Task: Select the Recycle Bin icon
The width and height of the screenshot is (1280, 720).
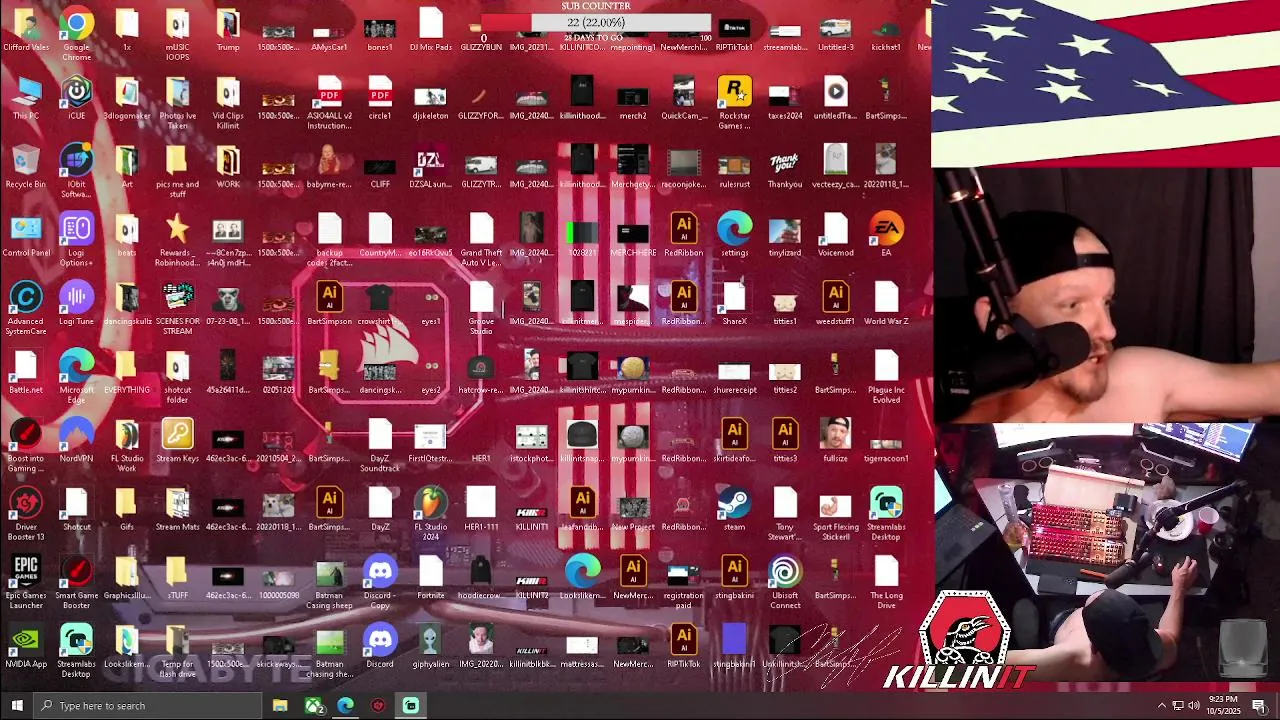Action: coord(25,168)
